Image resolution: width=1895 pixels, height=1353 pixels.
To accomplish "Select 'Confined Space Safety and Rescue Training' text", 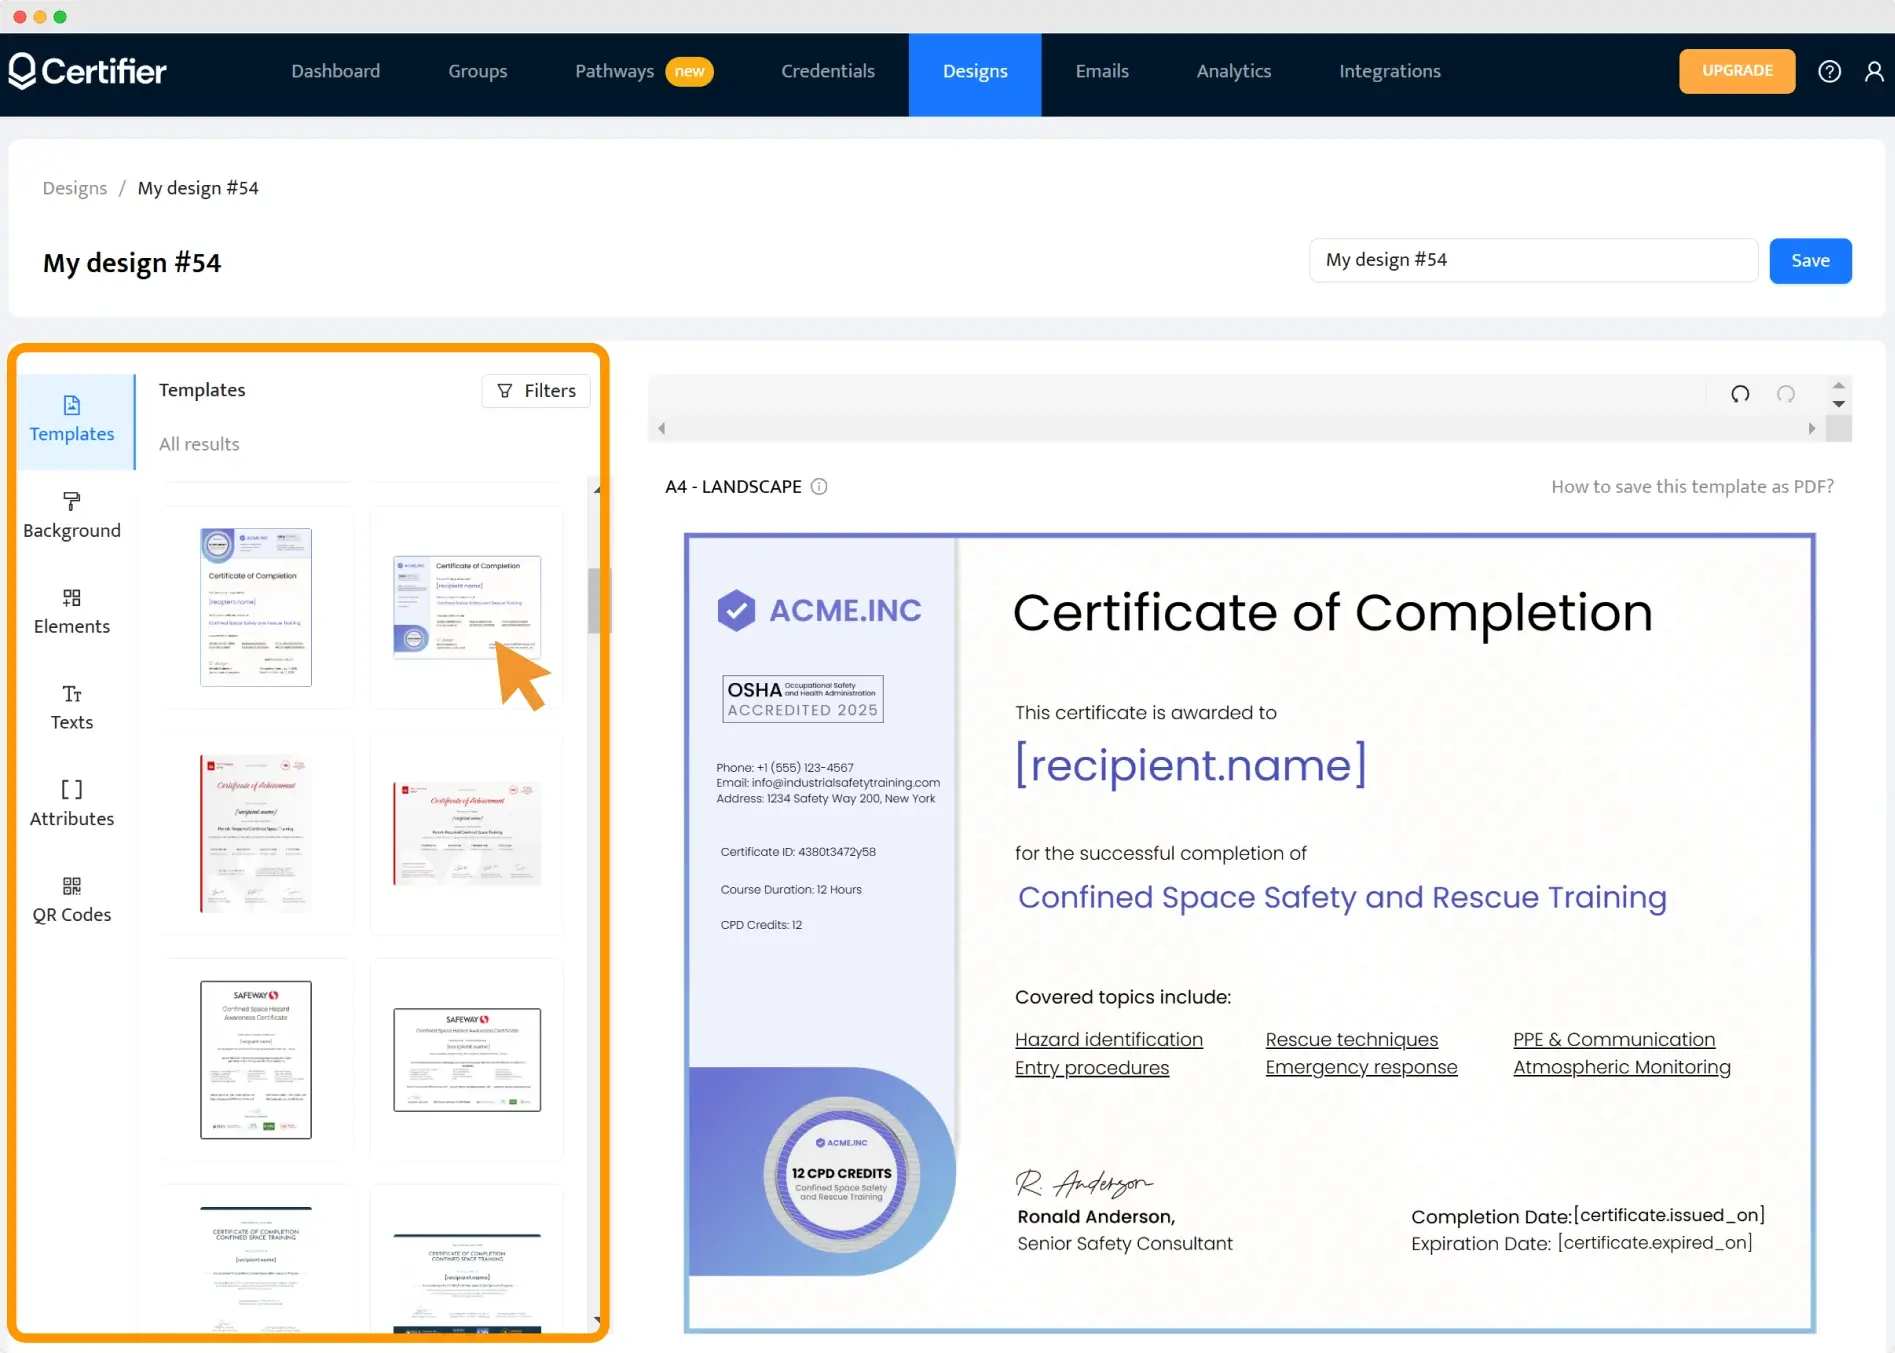I will pyautogui.click(x=1342, y=897).
